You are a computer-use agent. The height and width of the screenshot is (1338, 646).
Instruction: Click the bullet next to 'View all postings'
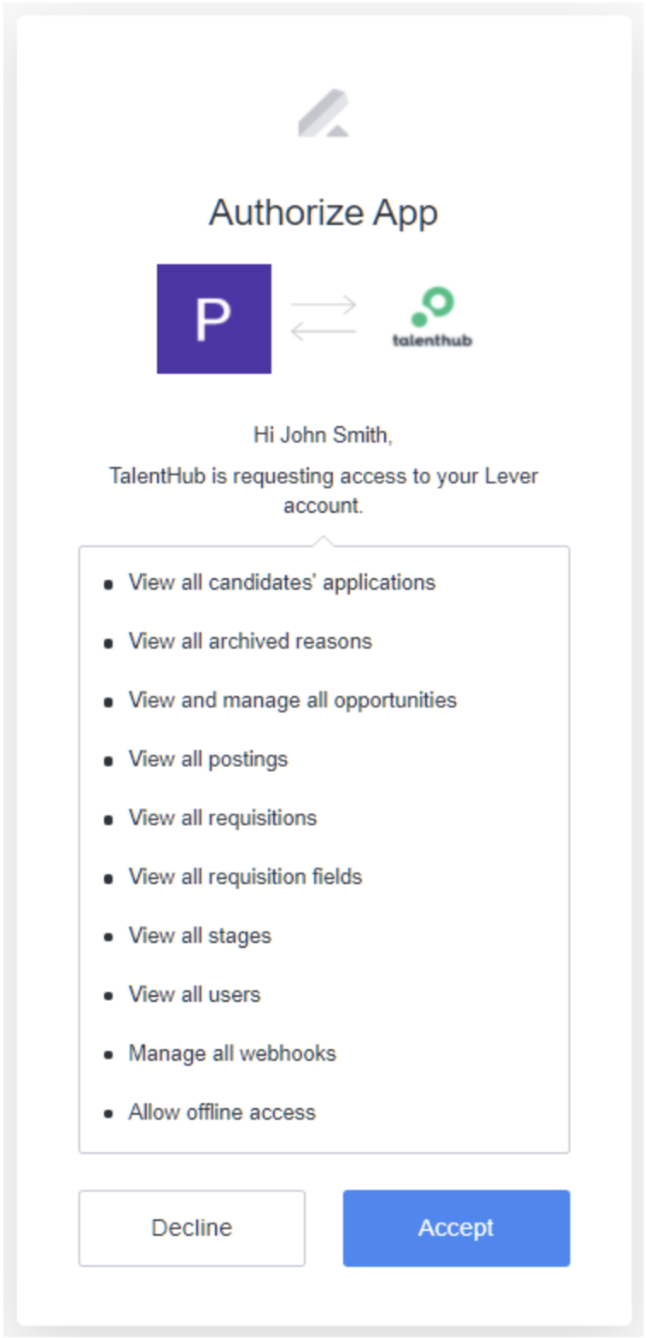[x=108, y=759]
